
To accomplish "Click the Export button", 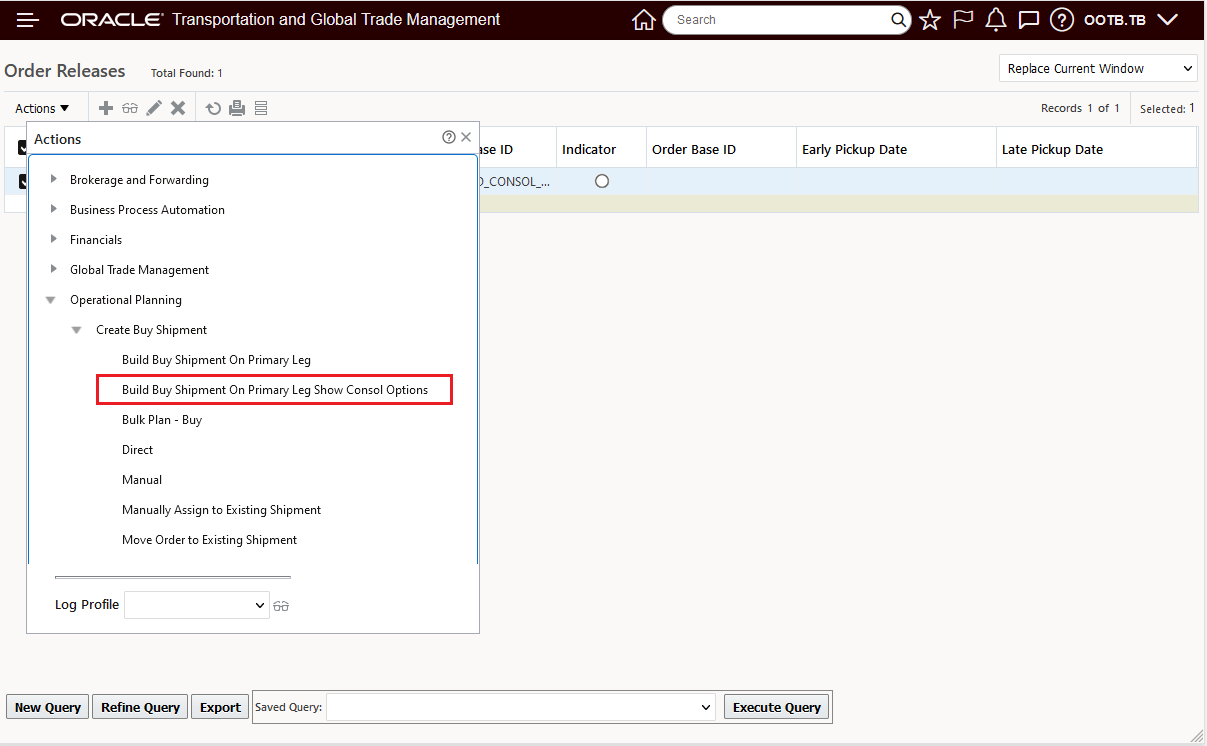I will tap(220, 707).
